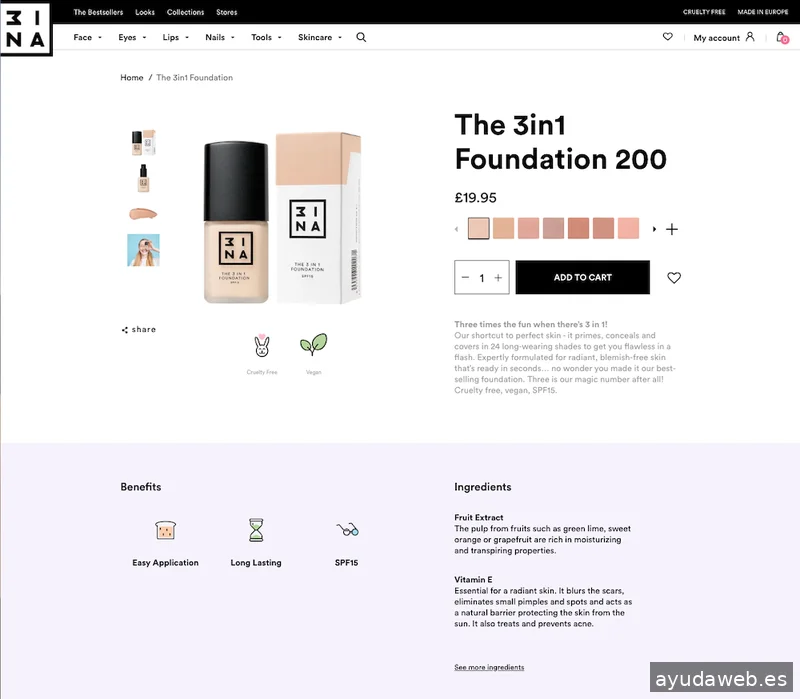Open The Bestsellers menu item
The width and height of the screenshot is (800, 699).
(x=98, y=12)
